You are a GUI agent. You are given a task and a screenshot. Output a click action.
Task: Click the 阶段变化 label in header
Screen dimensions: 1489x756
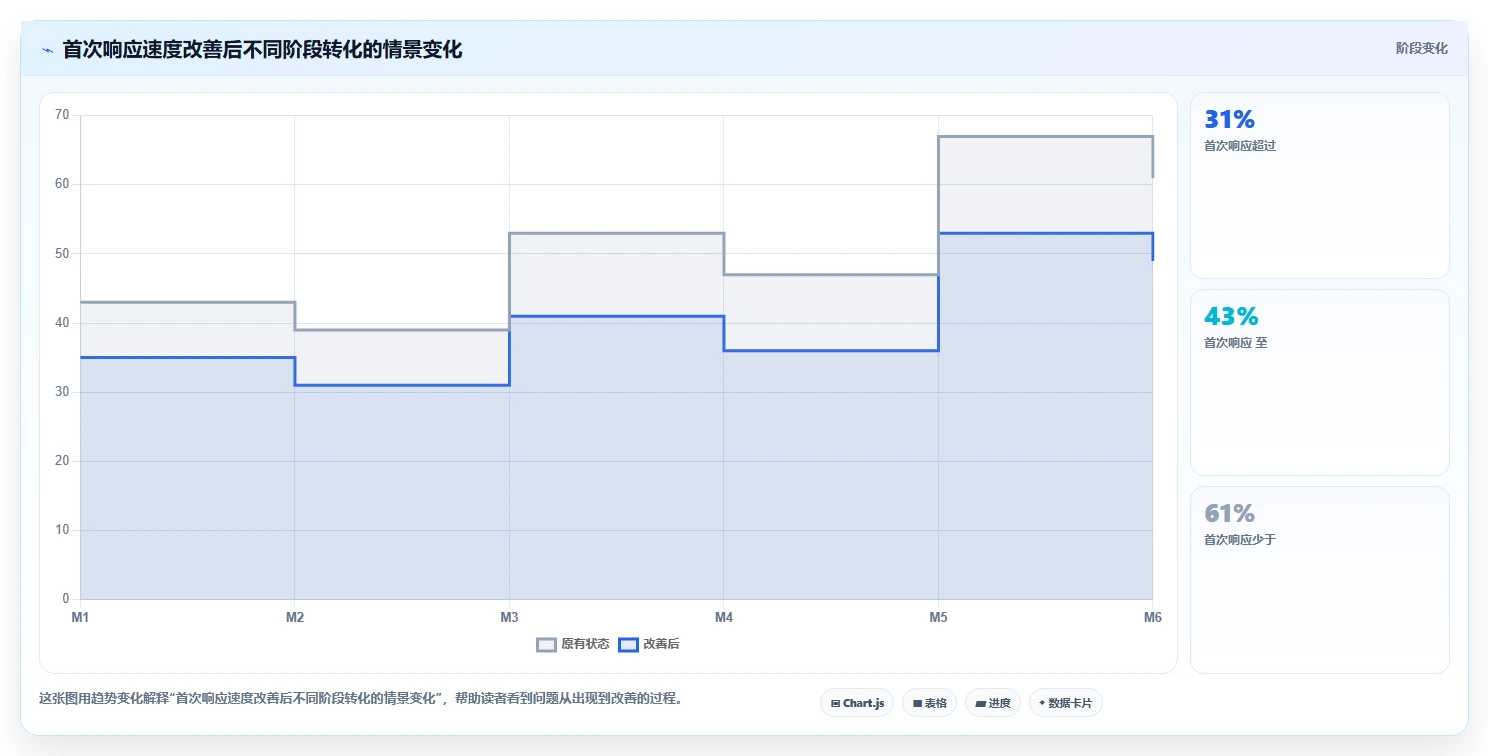1422,48
